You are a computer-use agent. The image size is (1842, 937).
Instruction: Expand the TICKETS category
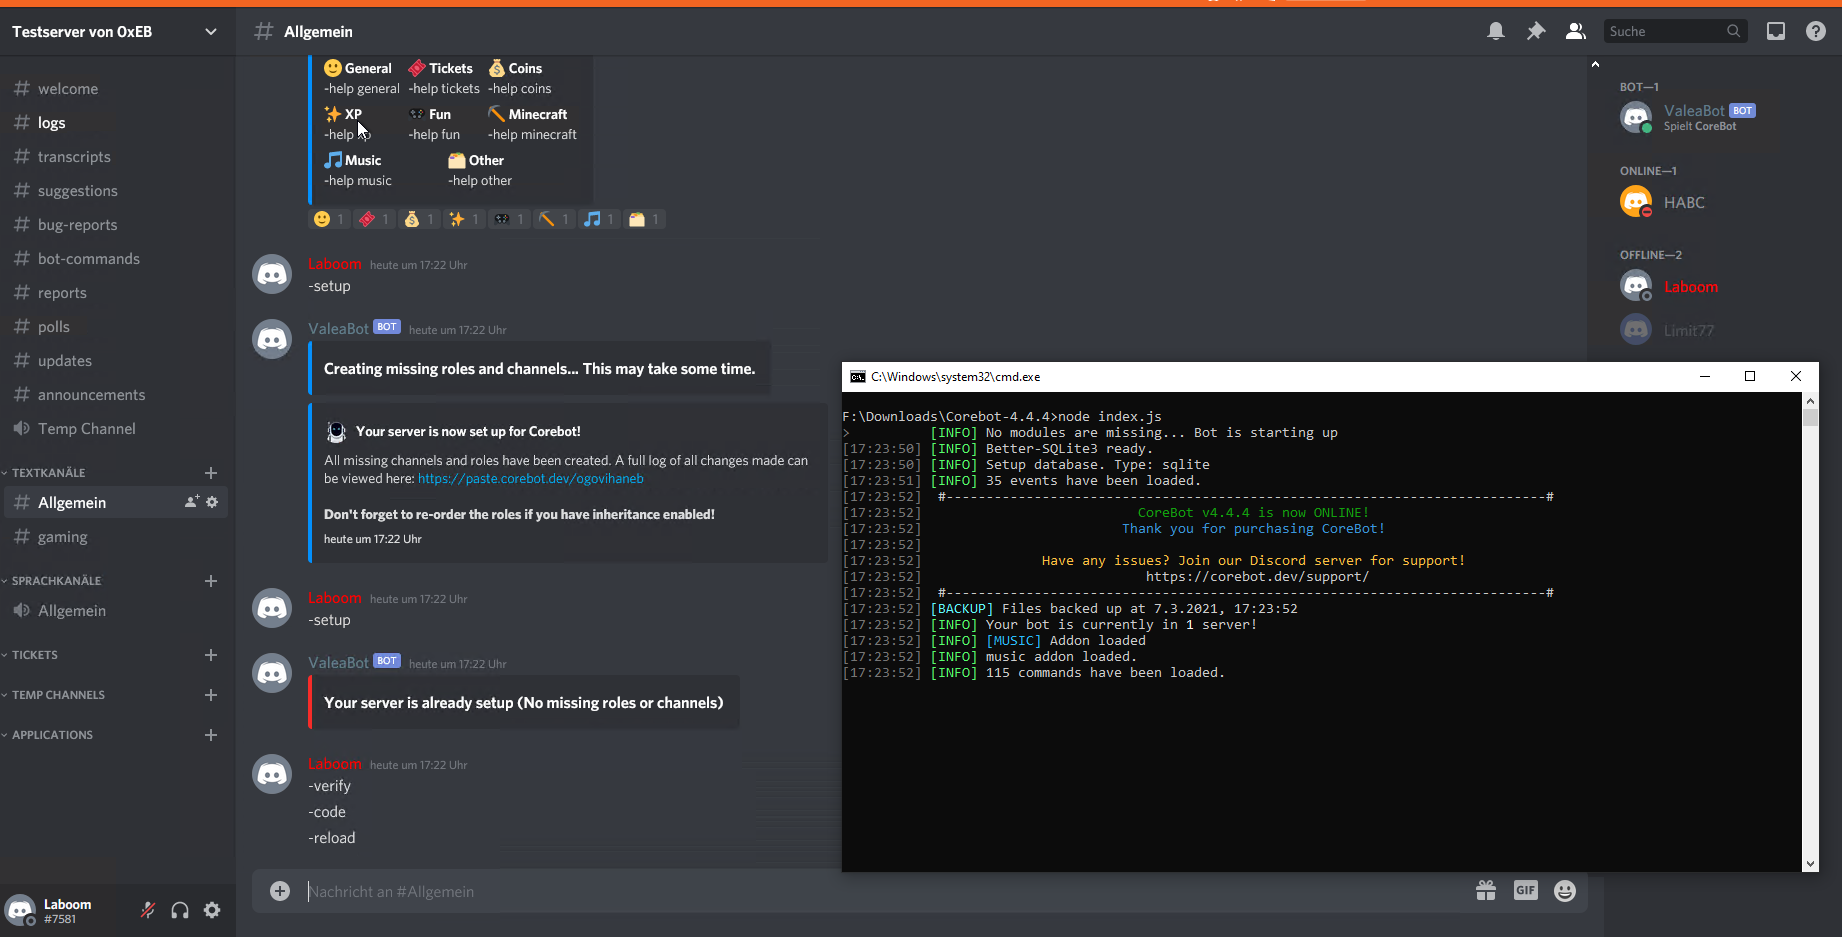pos(34,655)
